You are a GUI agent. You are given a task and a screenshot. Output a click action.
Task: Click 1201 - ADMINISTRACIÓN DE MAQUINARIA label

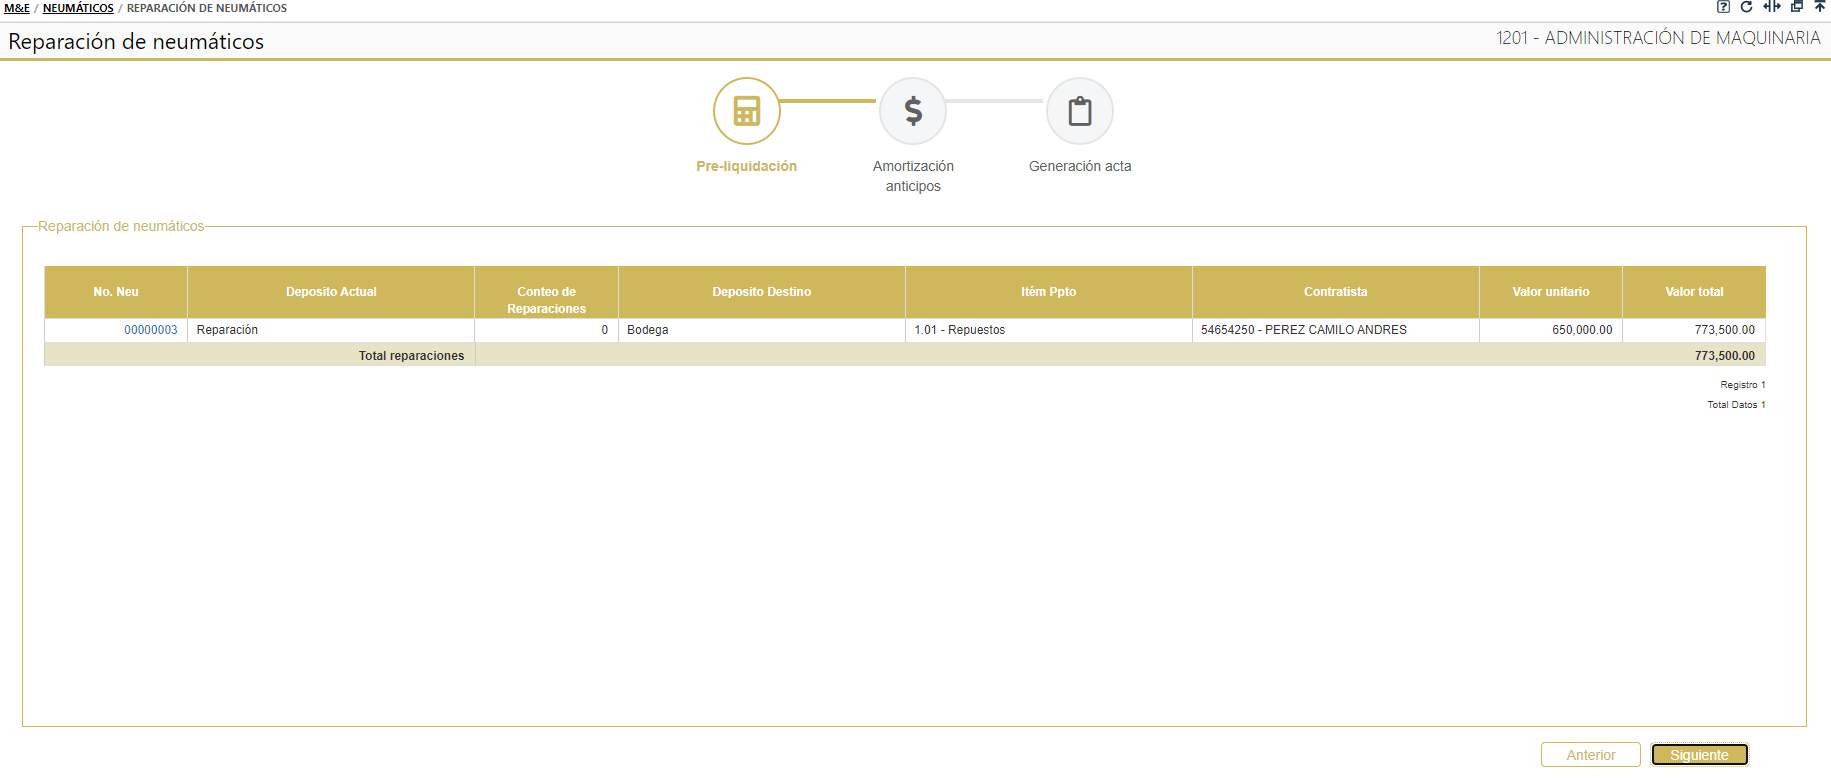point(1658,38)
